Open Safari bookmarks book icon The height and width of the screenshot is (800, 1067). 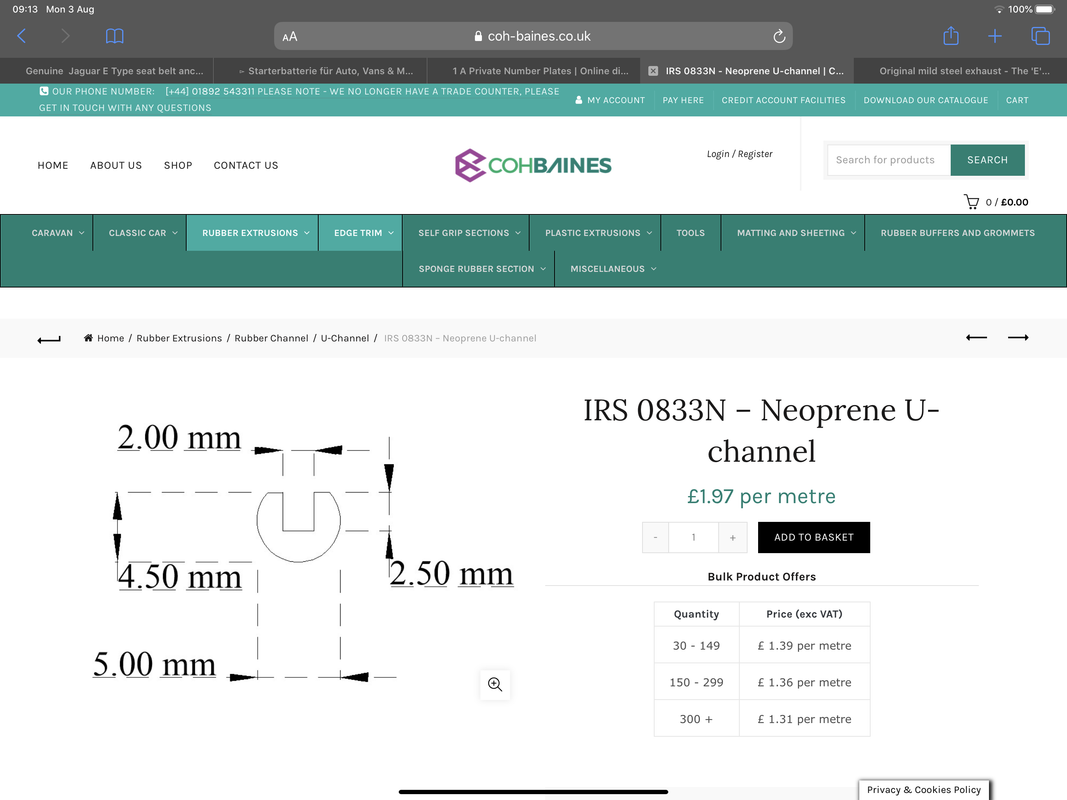[x=114, y=36]
